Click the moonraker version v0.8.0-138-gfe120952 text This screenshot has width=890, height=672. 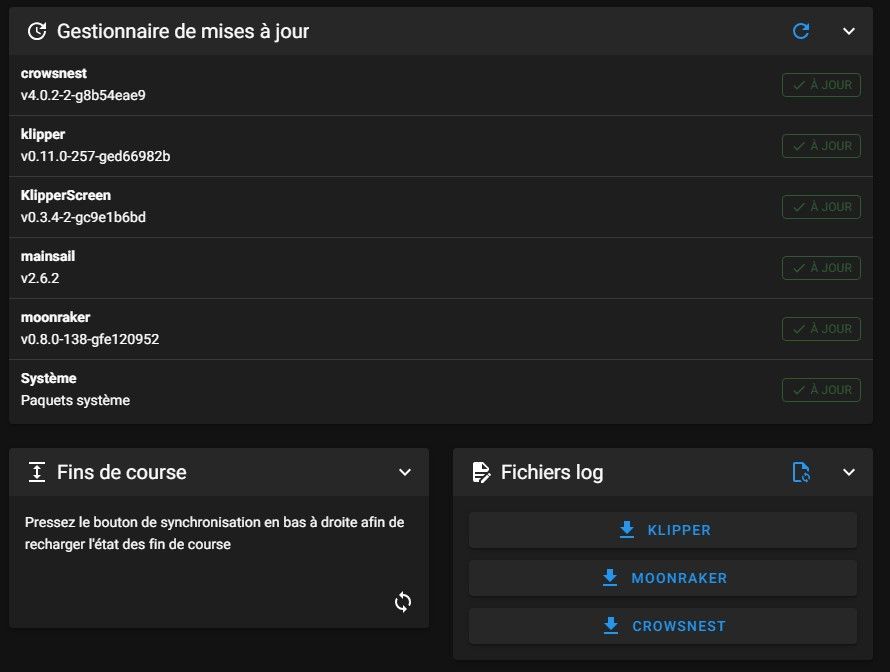(90, 339)
